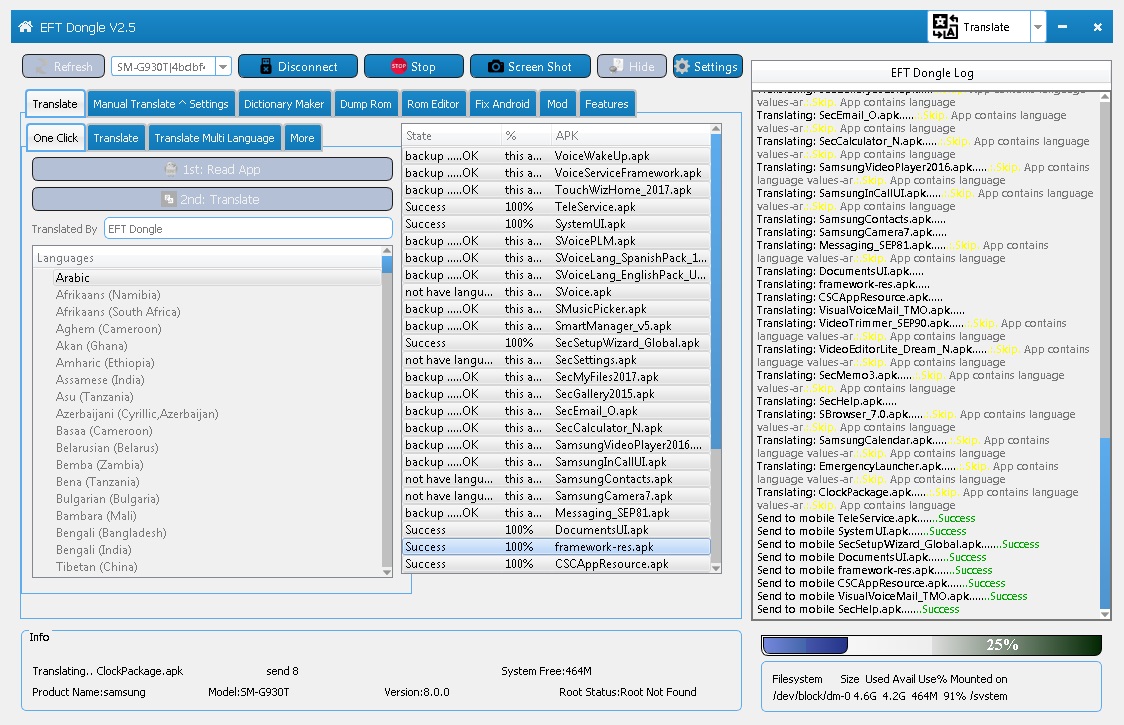The height and width of the screenshot is (725, 1124).
Task: Select the TouchWizHome_2017.apk row
Action: click(556, 190)
